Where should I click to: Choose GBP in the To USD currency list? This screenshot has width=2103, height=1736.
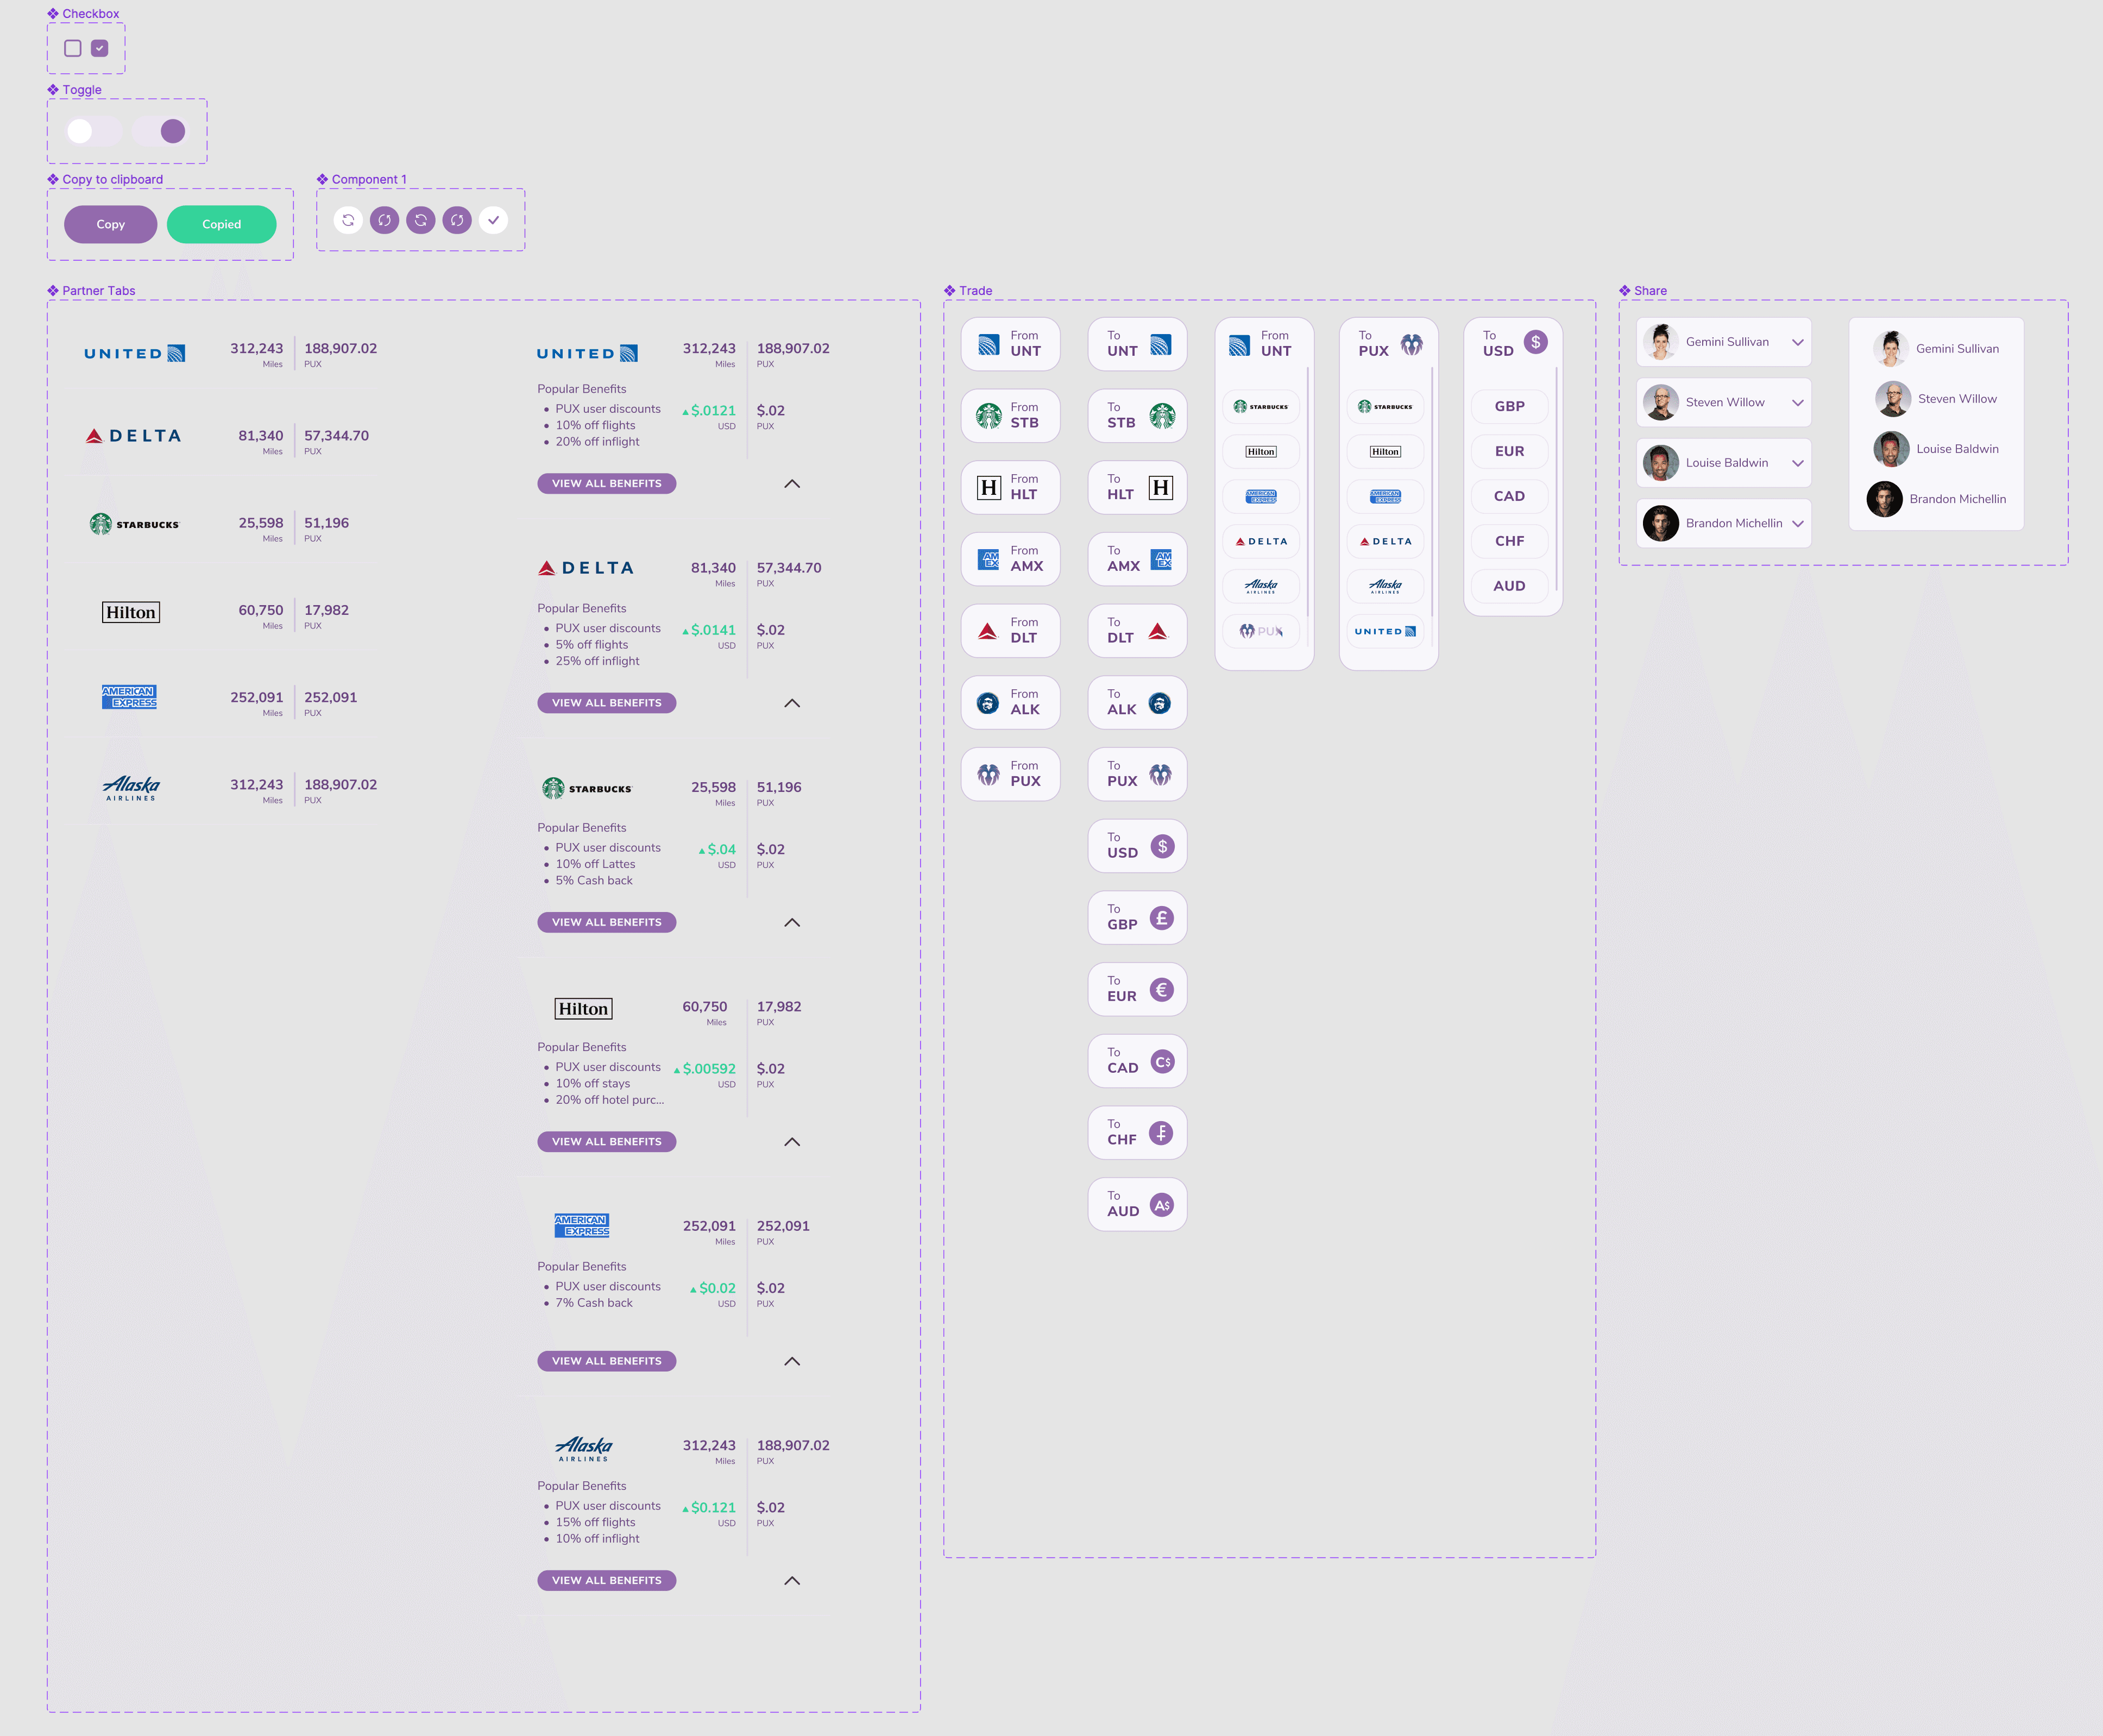1509,407
